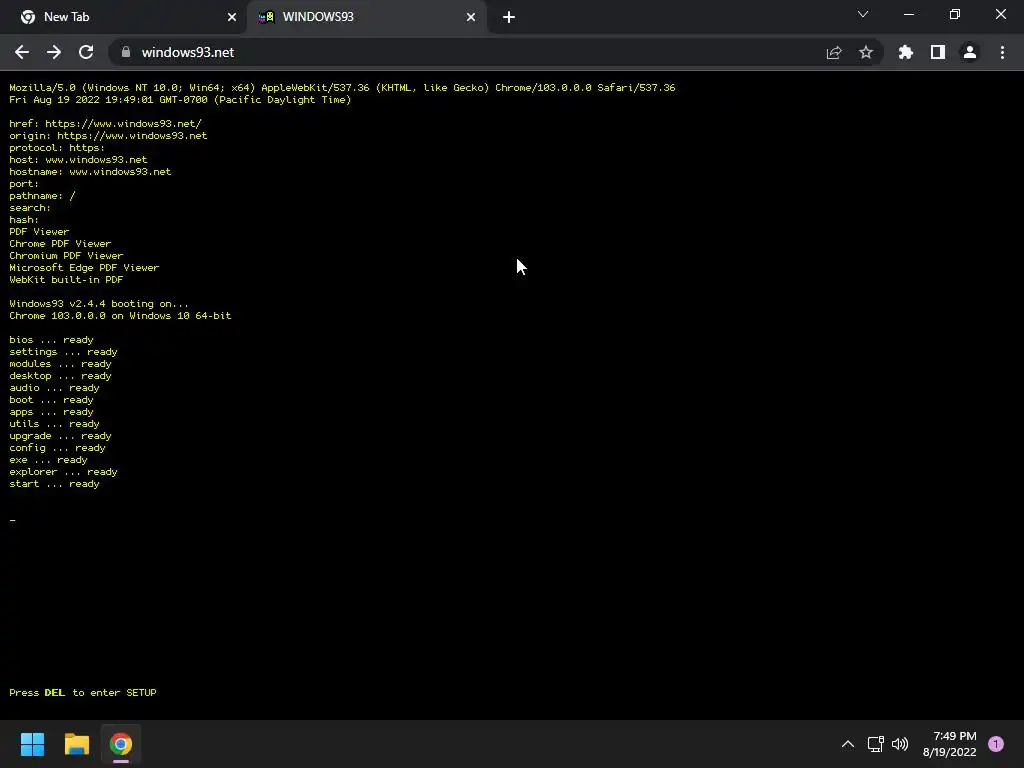Click the browser forward arrow
The image size is (1024, 768).
(x=54, y=52)
